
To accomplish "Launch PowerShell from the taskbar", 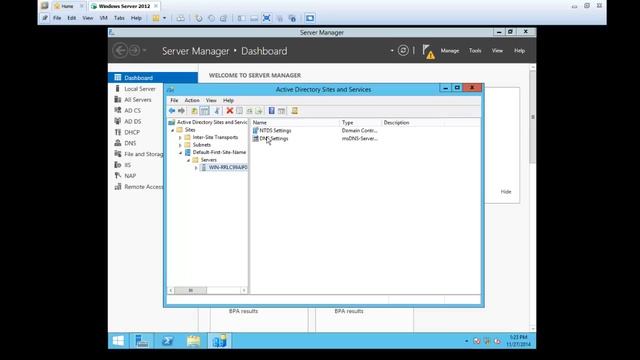I will click(x=167, y=341).
